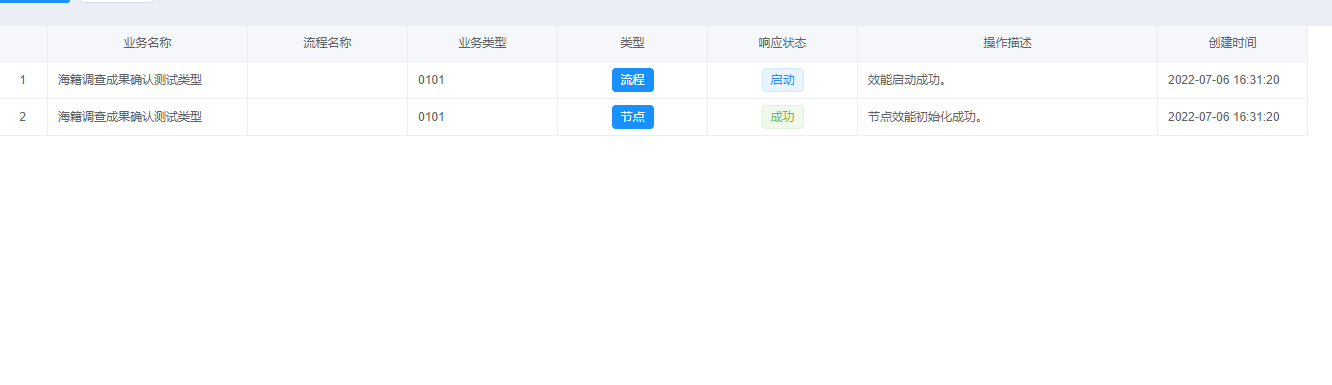Click the 操作描述 column header
1332x385 pixels.
point(1007,43)
